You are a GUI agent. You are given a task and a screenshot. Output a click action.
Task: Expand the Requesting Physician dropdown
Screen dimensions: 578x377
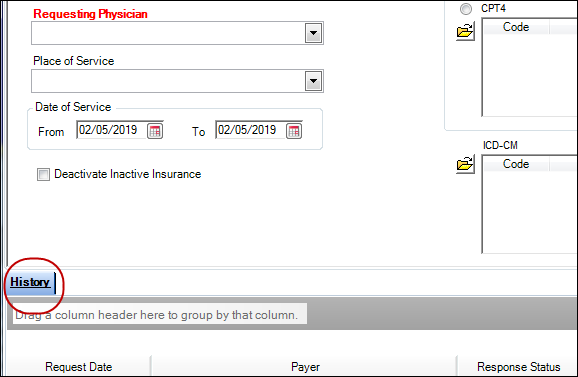(313, 33)
